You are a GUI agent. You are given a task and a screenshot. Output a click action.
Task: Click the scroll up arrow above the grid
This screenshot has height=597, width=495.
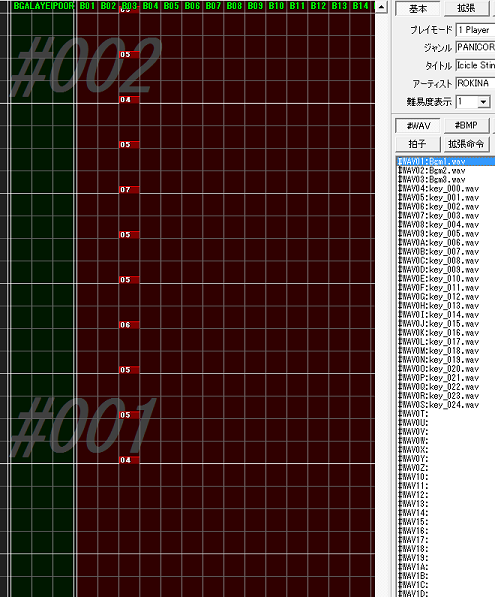(x=381, y=7)
